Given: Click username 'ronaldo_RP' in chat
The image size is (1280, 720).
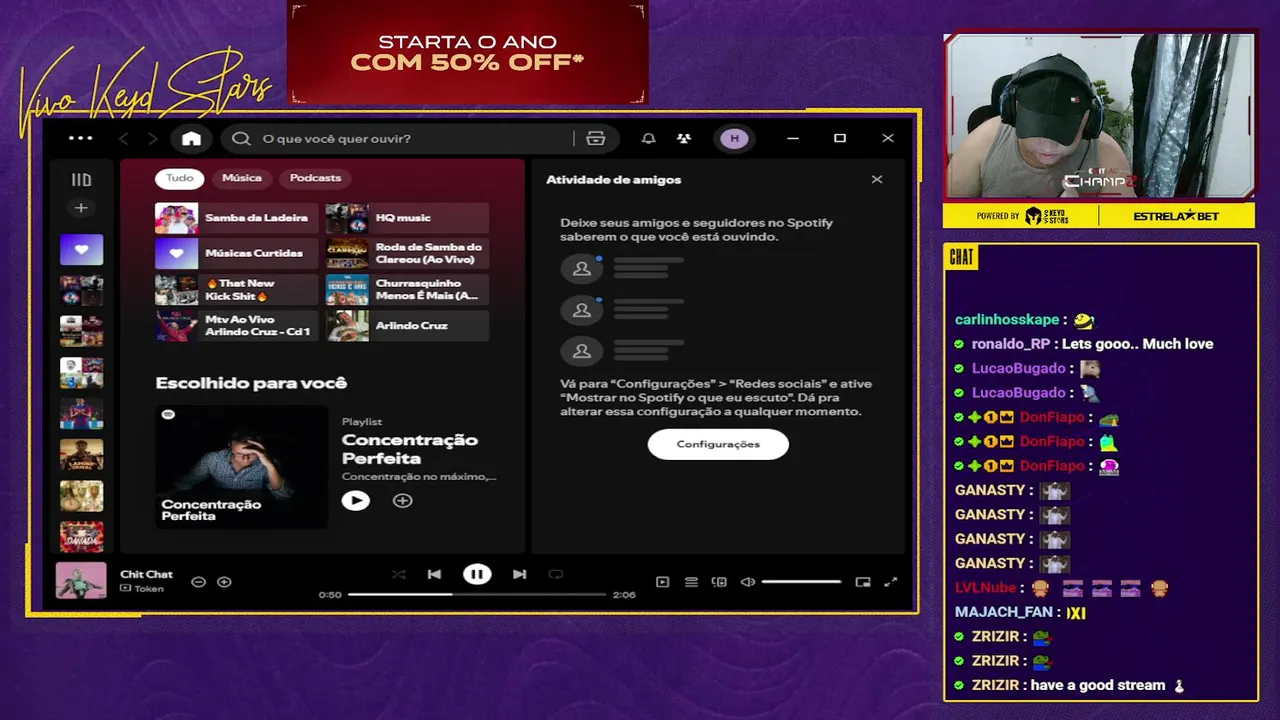Looking at the screenshot, I should pos(1011,344).
